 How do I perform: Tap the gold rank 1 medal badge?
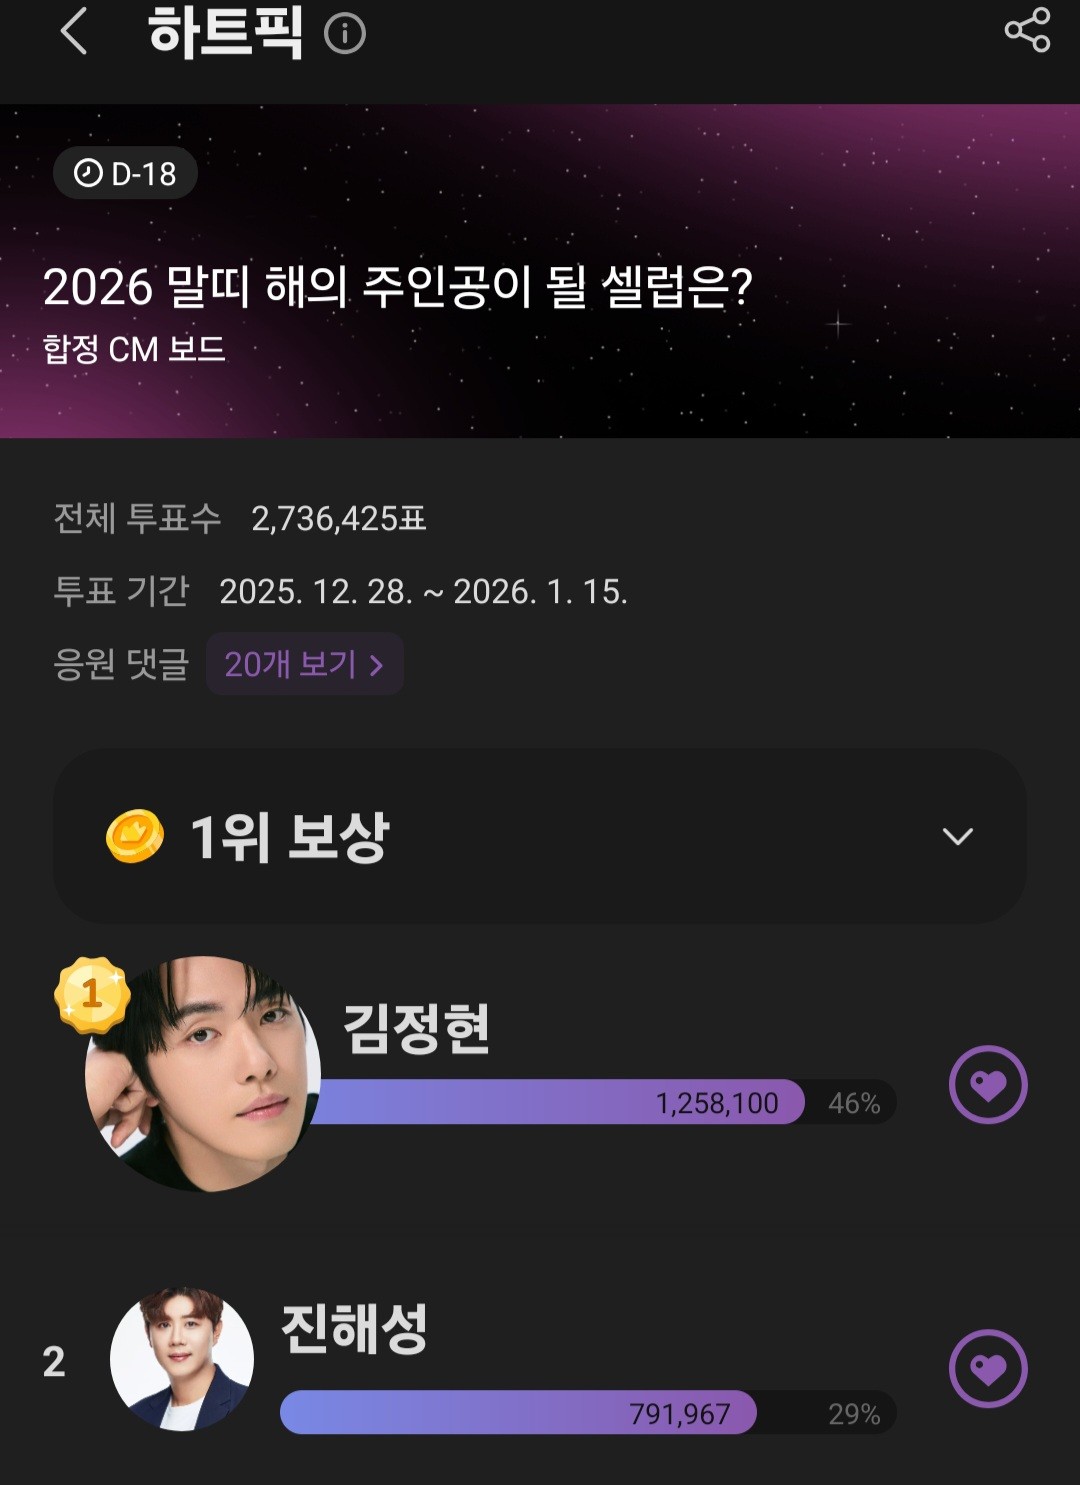pos(92,994)
